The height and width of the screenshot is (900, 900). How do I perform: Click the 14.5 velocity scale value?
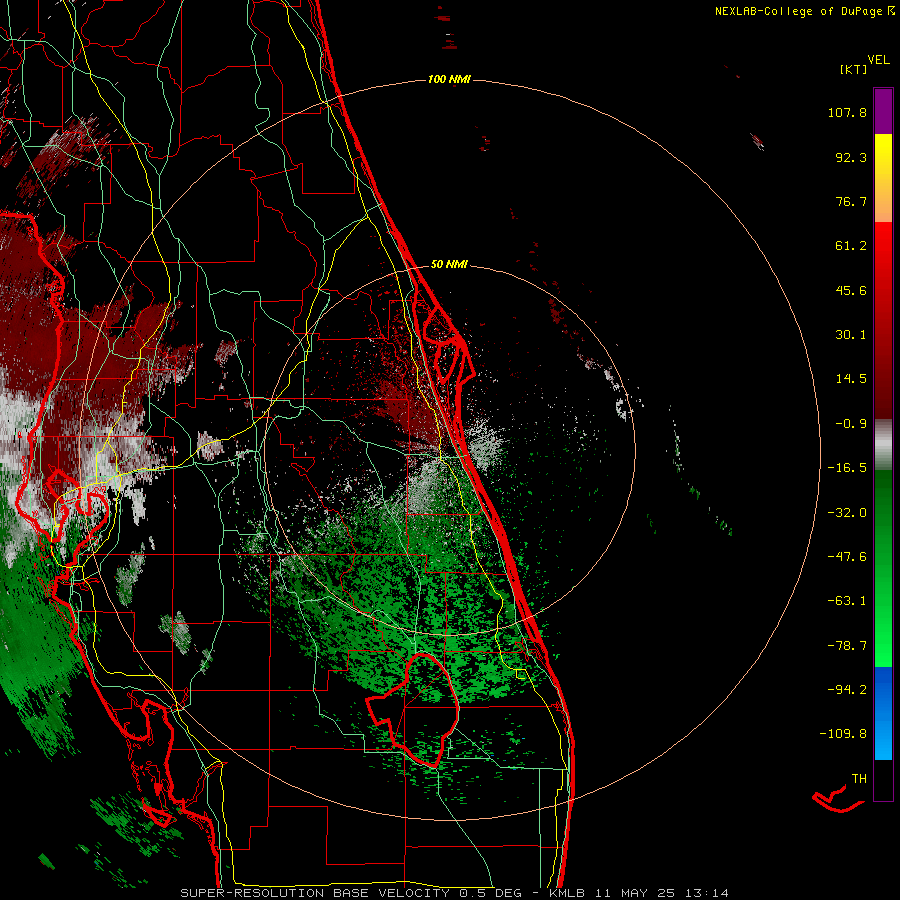point(851,379)
